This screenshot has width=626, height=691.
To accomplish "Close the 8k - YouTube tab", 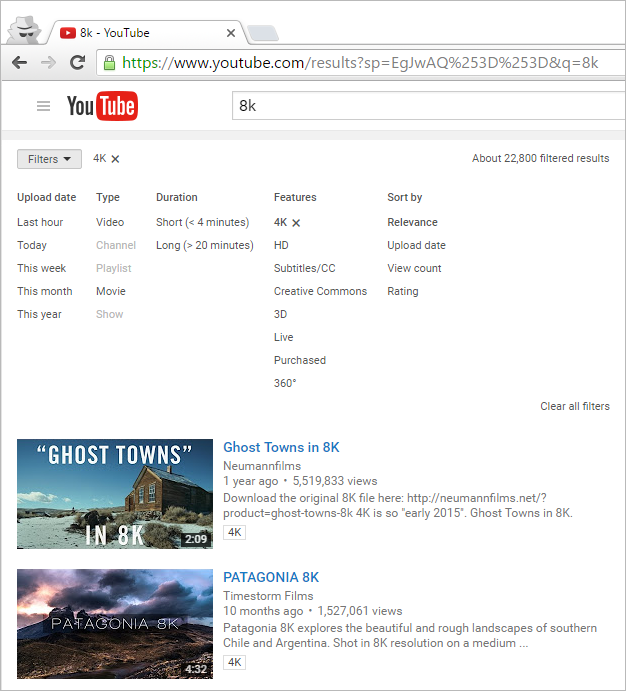I will coord(231,33).
